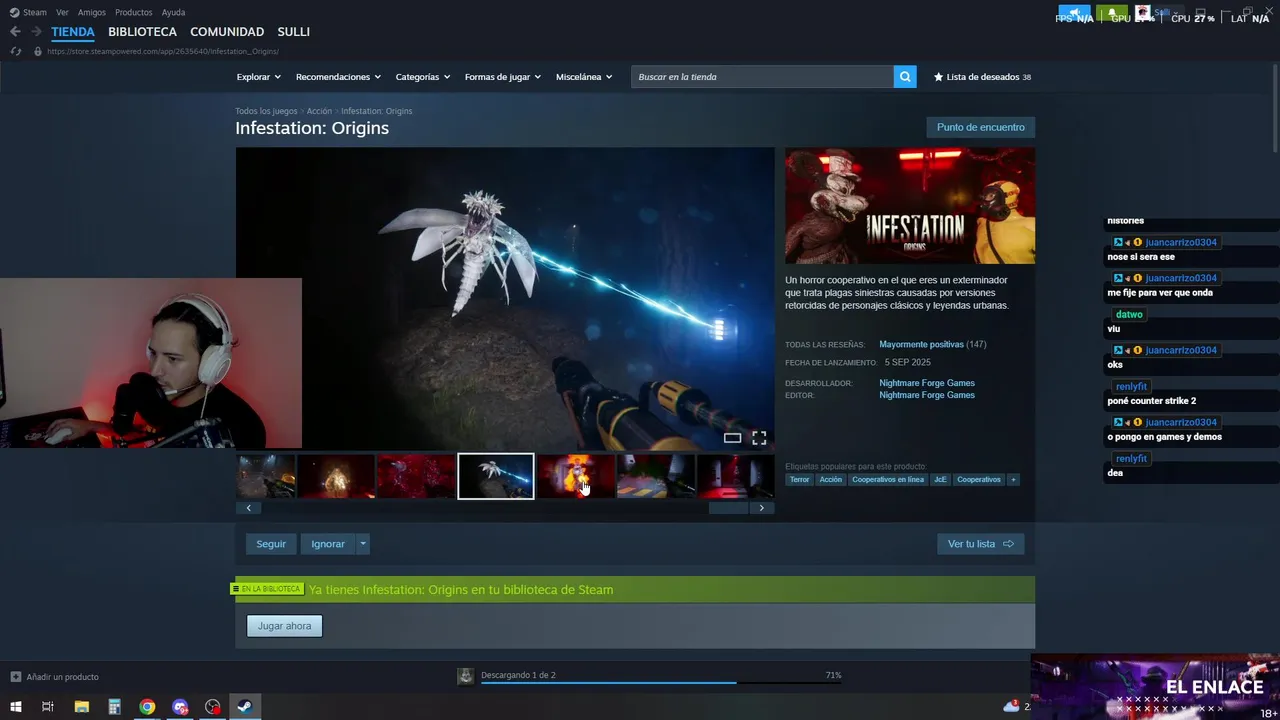Image resolution: width=1280 pixels, height=720 pixels.
Task: Open the Windows Start menu
Action: 15,707
